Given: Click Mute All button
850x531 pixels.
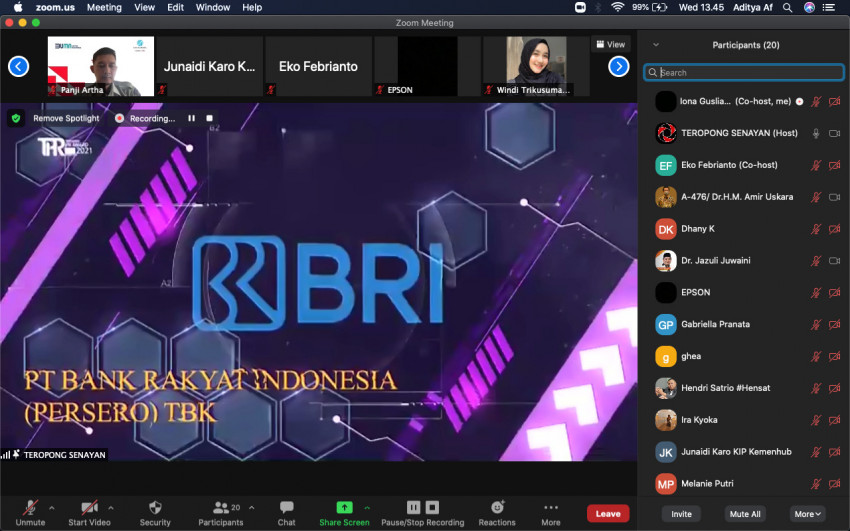Looking at the screenshot, I should 744,514.
